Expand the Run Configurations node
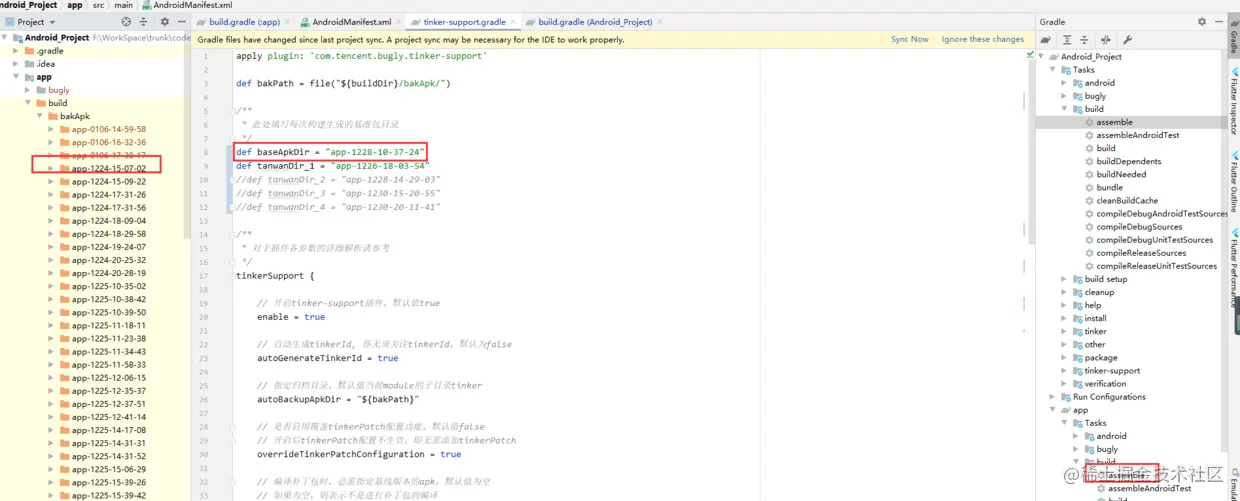 pyautogui.click(x=1053, y=397)
